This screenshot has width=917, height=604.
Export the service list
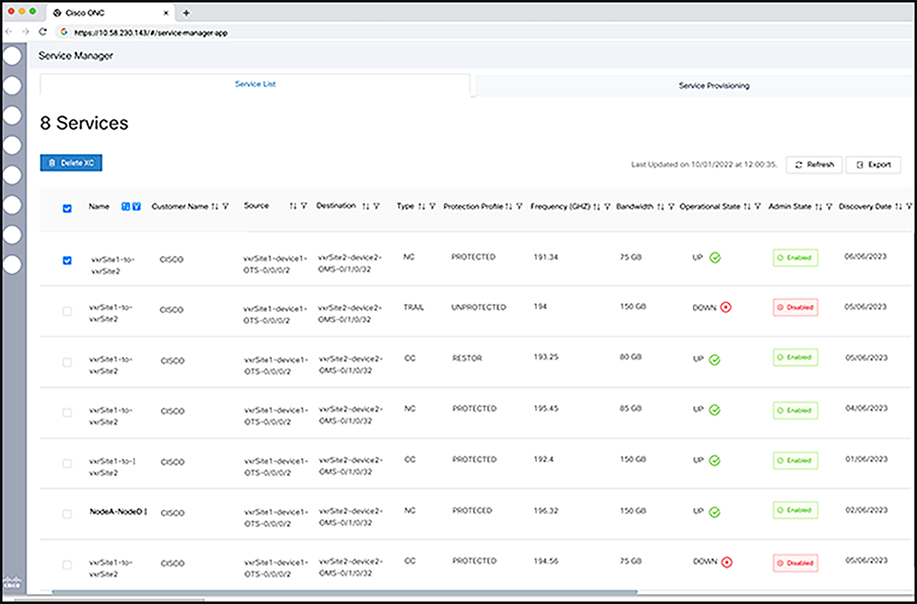(873, 165)
